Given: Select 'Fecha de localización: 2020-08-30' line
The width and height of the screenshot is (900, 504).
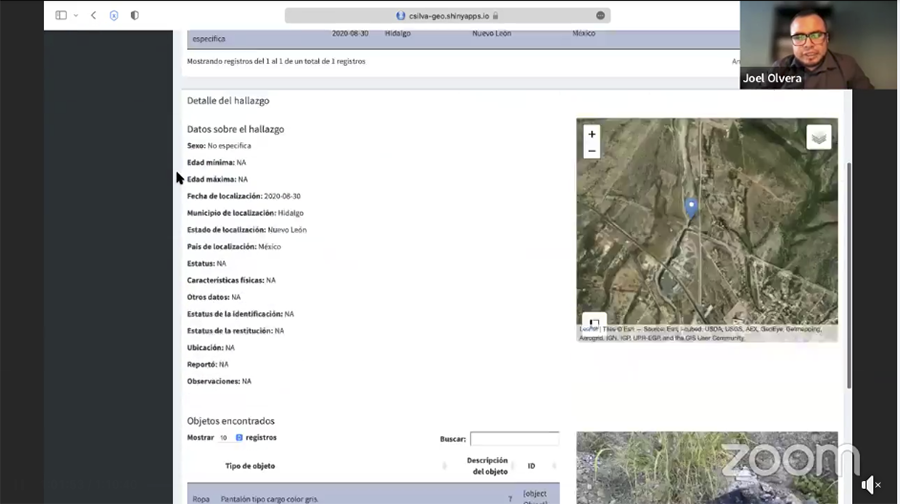Looking at the screenshot, I should coord(244,196).
